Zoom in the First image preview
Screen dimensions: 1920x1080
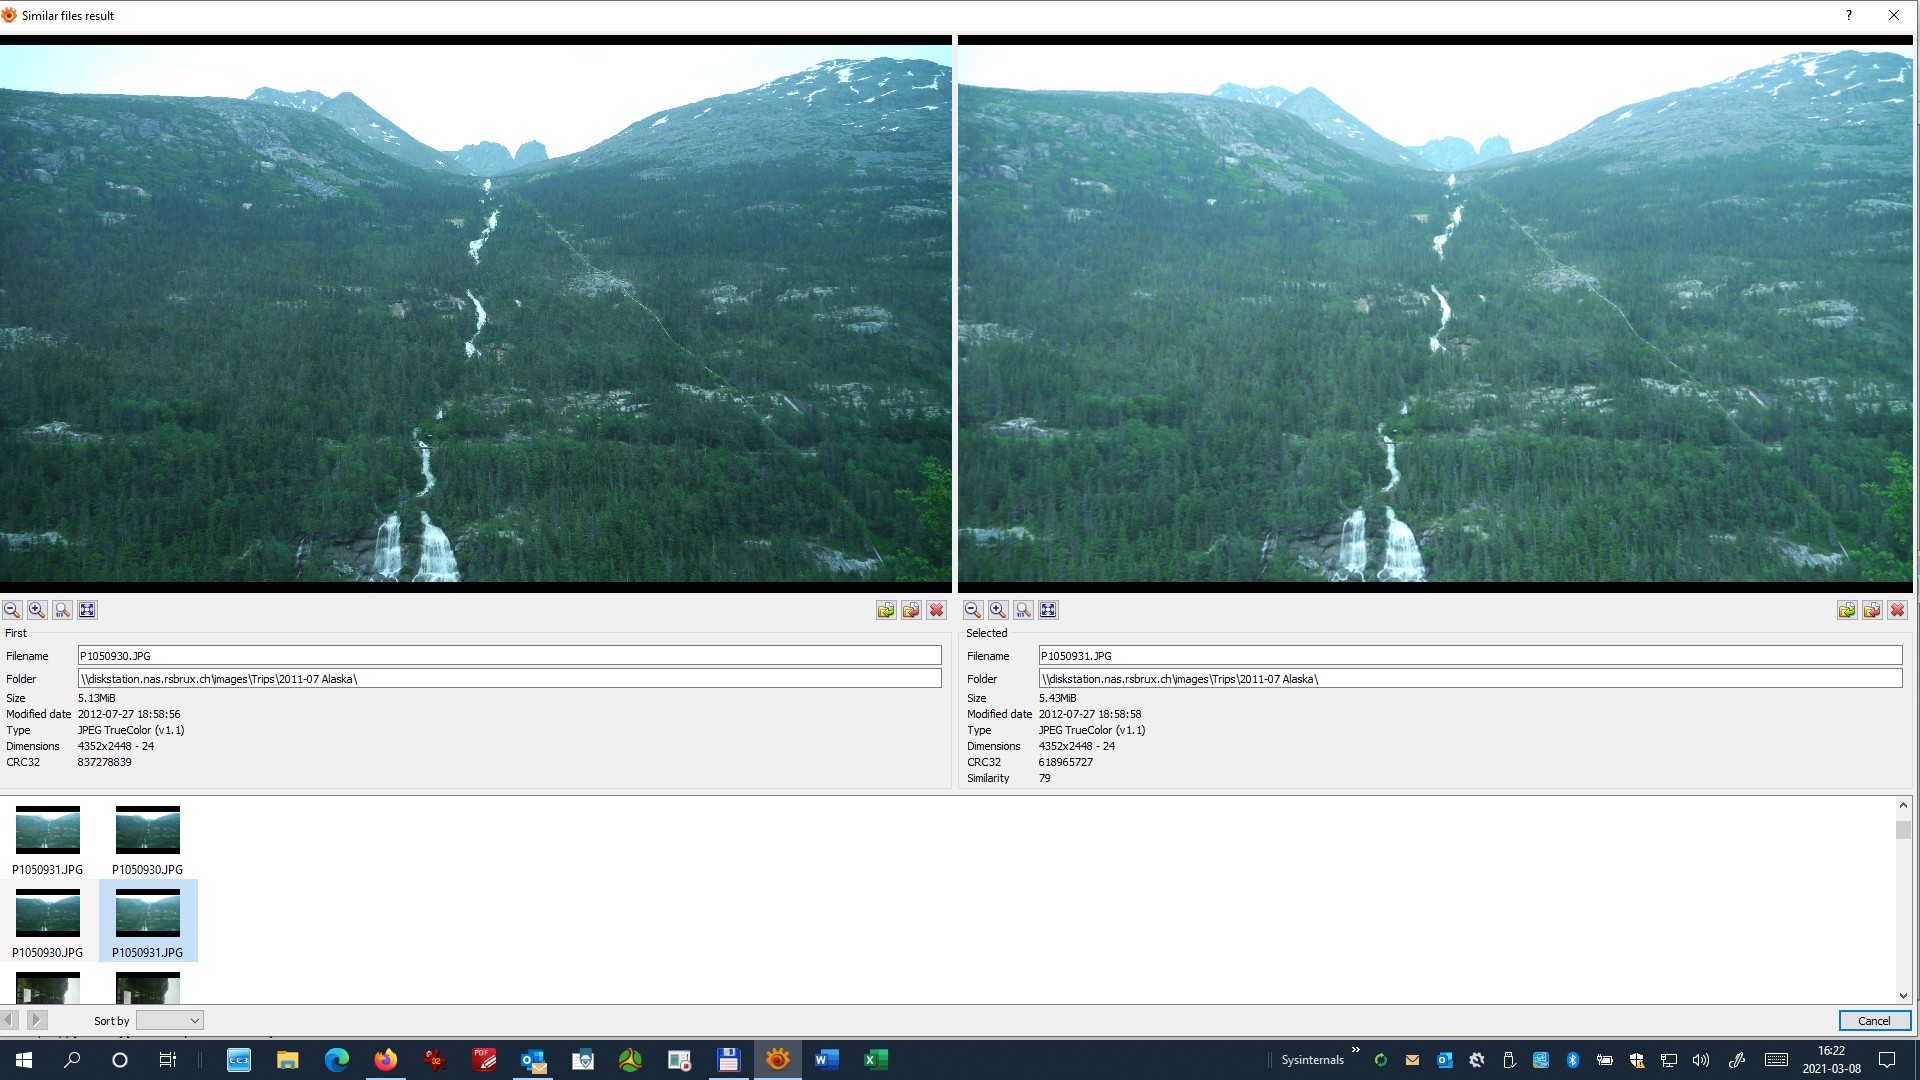point(37,610)
